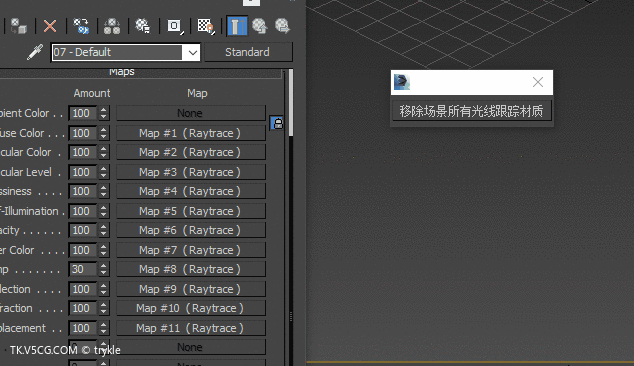Pick material with the eyedropper tool
The image size is (634, 366).
[35, 52]
